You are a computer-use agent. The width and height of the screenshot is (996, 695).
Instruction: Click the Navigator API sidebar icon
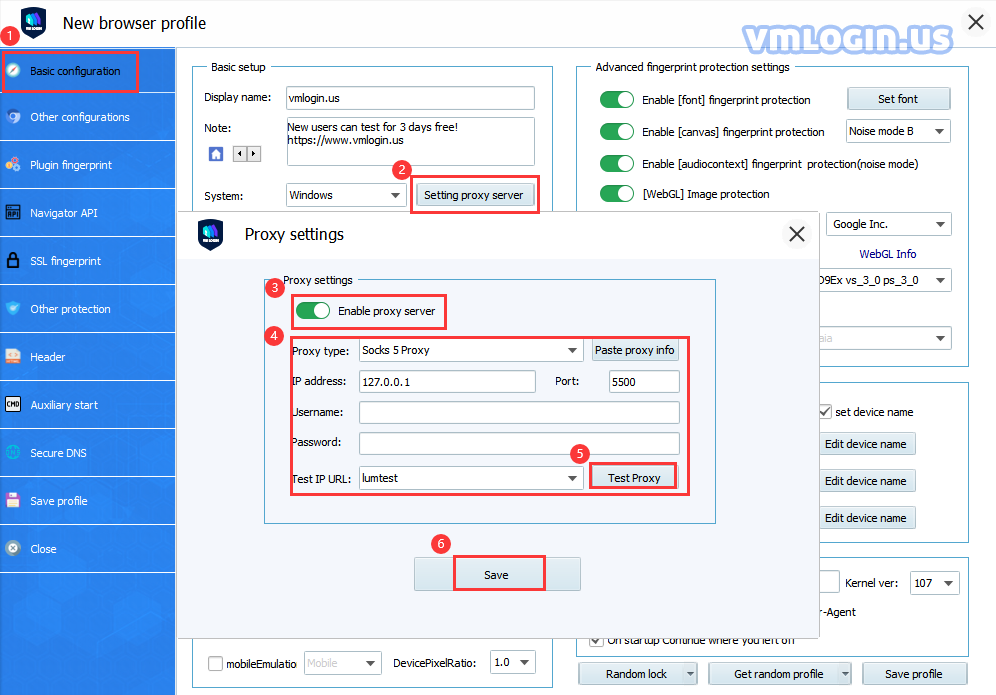coord(13,213)
